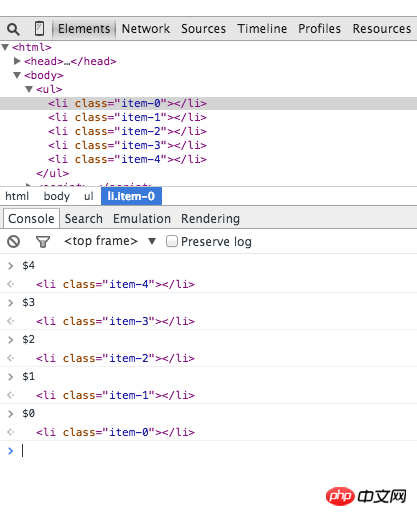Open the Rendering drawer tab

point(210,219)
